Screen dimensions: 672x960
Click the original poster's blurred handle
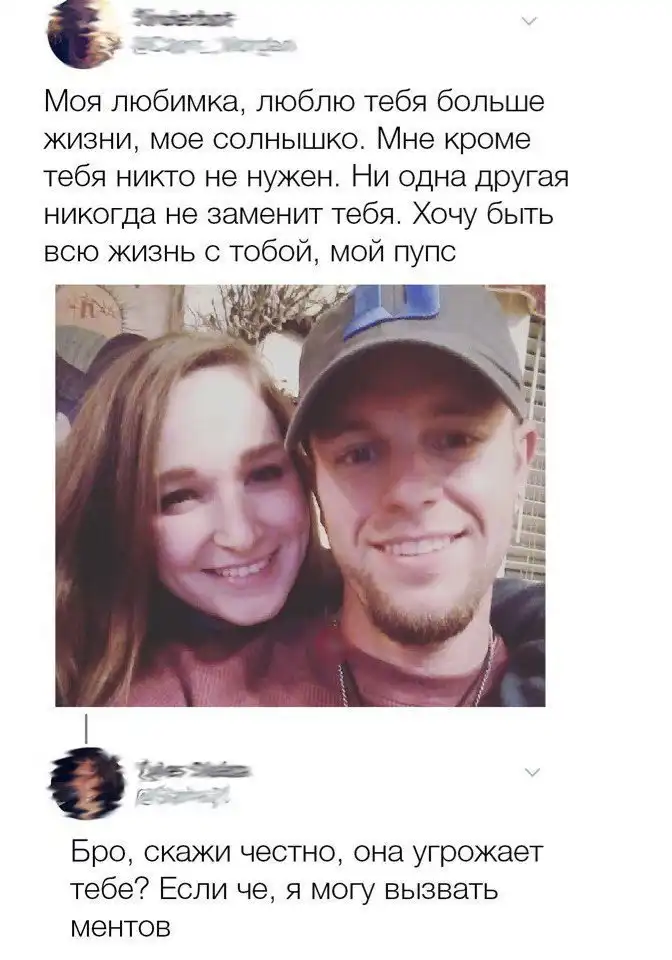coord(214,46)
